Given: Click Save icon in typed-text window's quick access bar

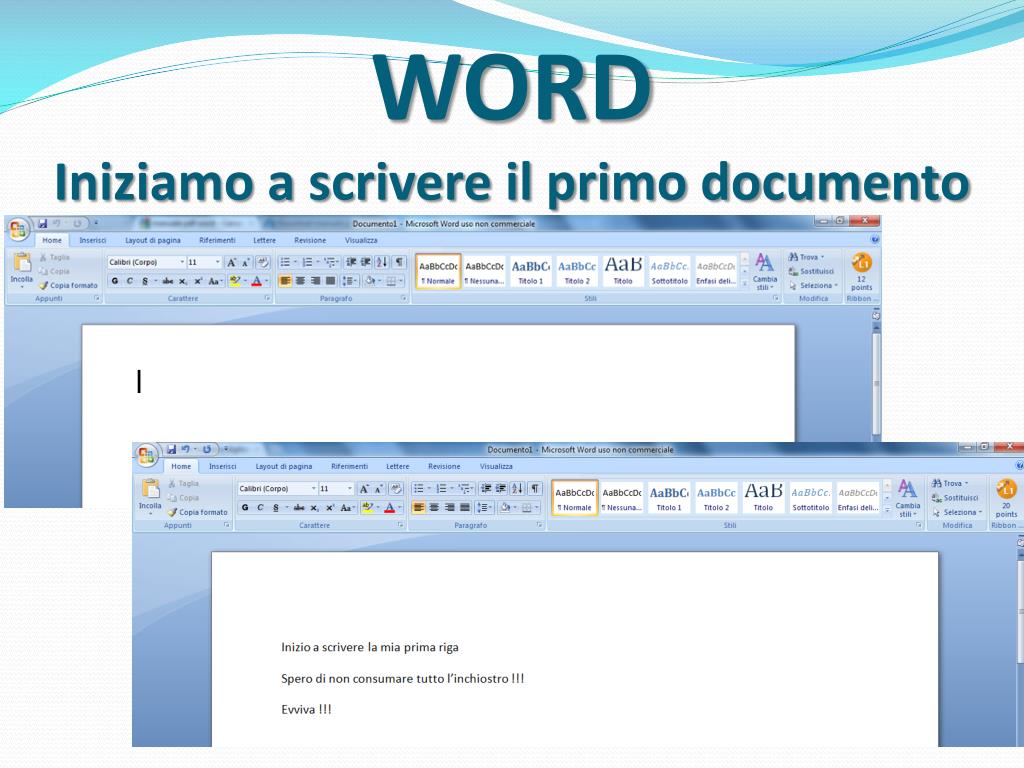Looking at the screenshot, I should pos(171,449).
